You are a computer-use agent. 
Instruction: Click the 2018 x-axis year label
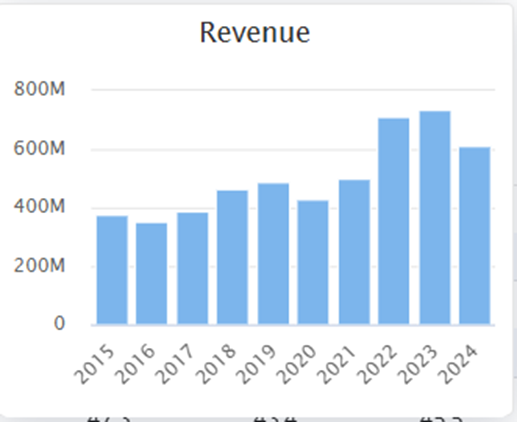tap(215, 364)
